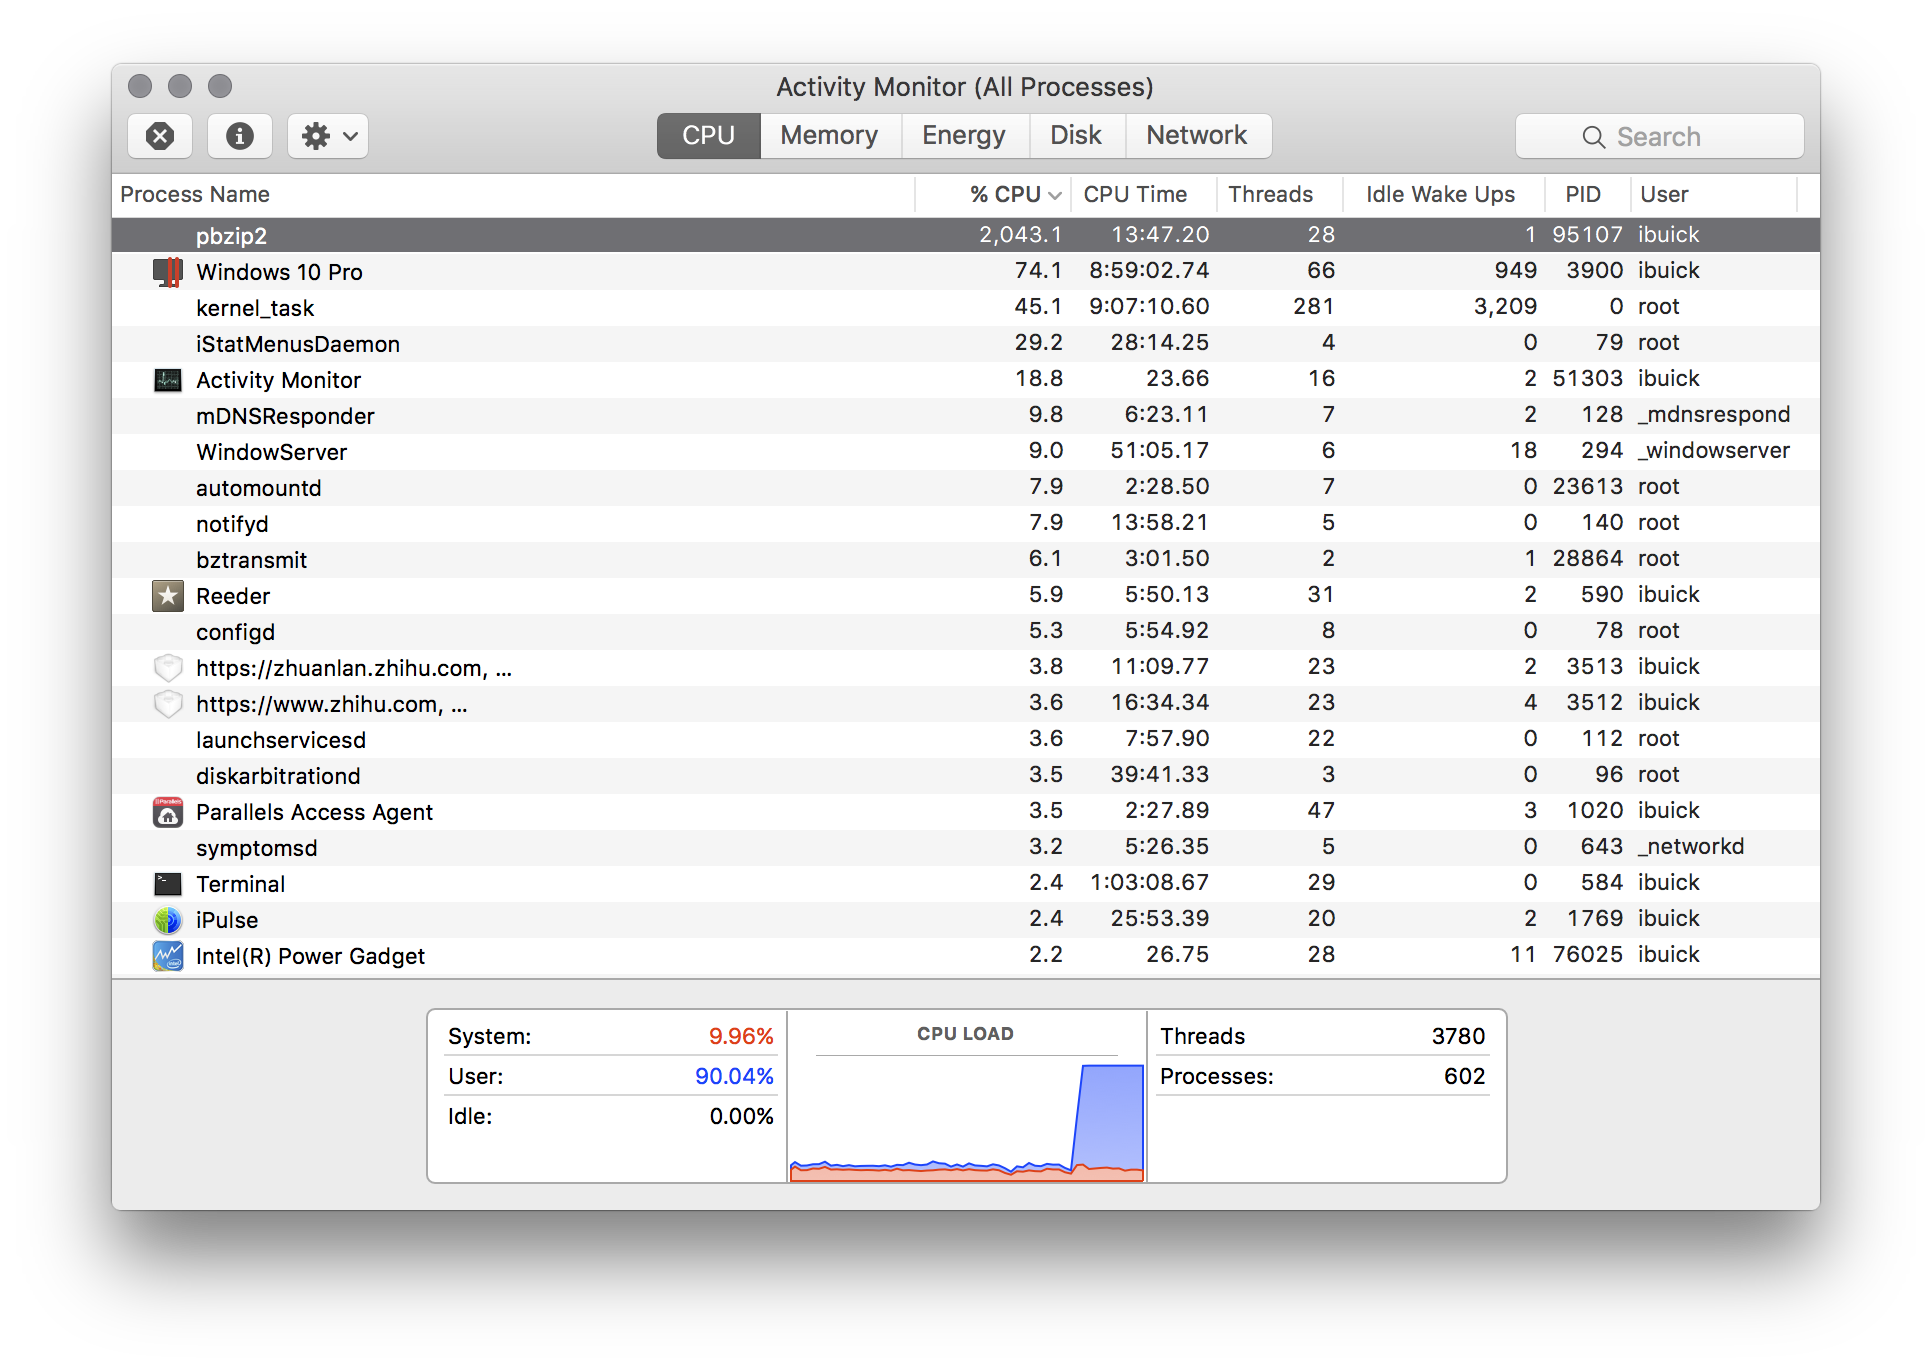Viewport: 1932px width, 1370px height.
Task: Select the pbzip2 process row
Action: coord(966,235)
